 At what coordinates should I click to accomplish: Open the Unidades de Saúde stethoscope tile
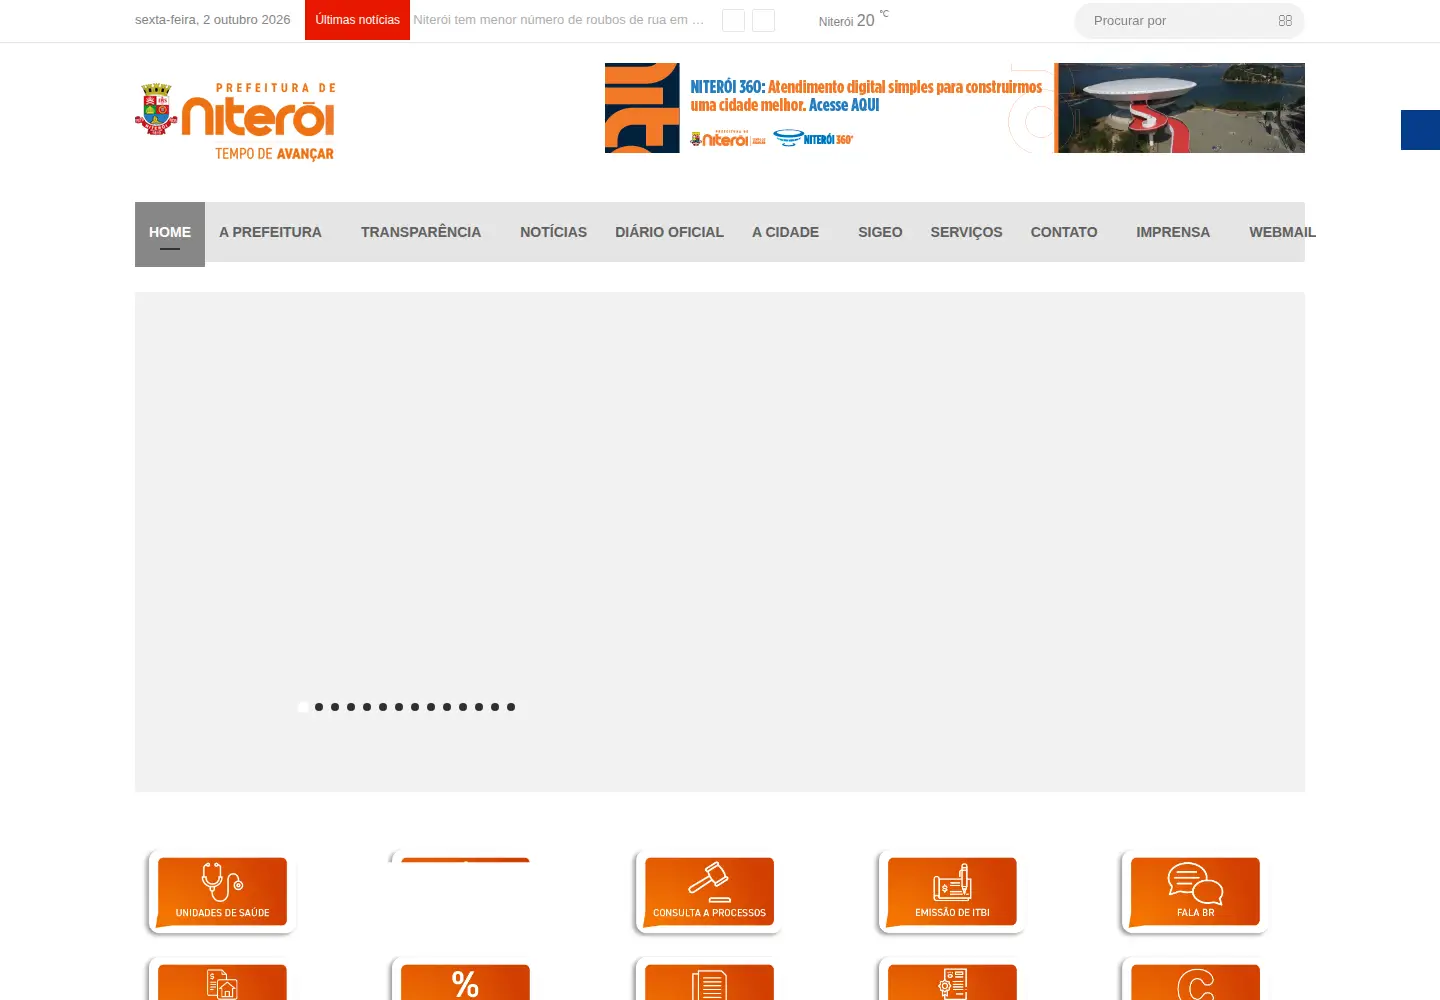coord(222,892)
